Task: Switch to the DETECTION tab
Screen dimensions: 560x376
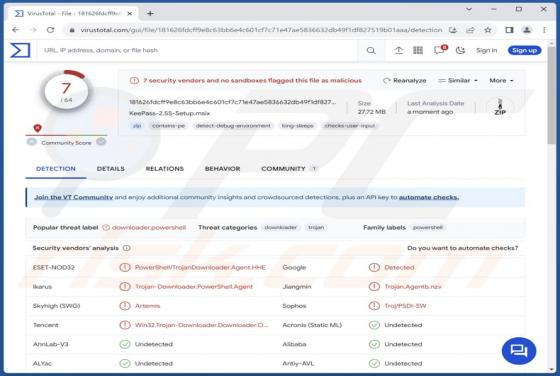Action: [x=56, y=169]
